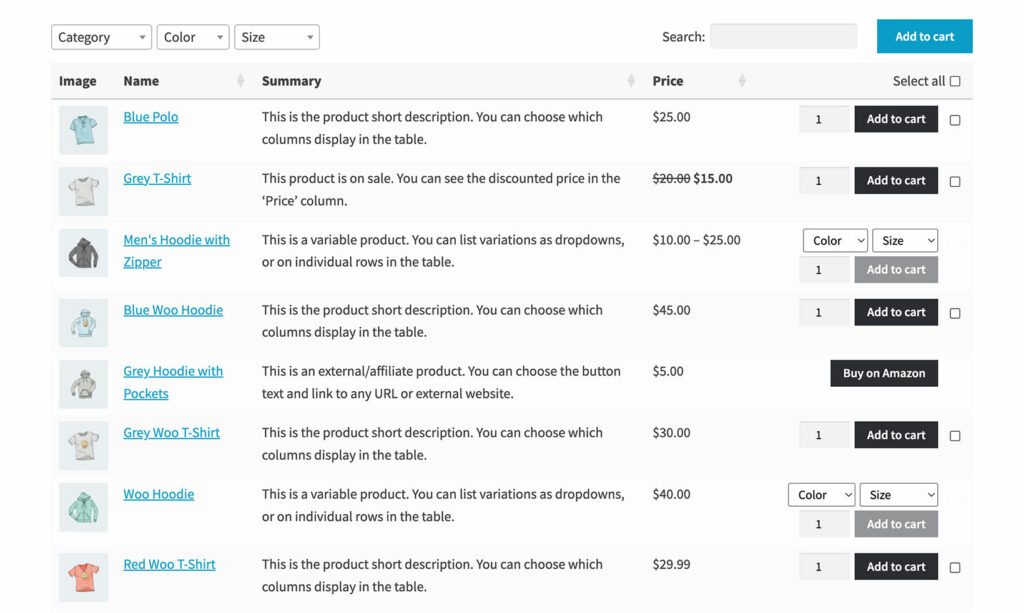Open the Woo Hoodie Color dropdown
This screenshot has width=1024, height=613.
click(x=822, y=495)
